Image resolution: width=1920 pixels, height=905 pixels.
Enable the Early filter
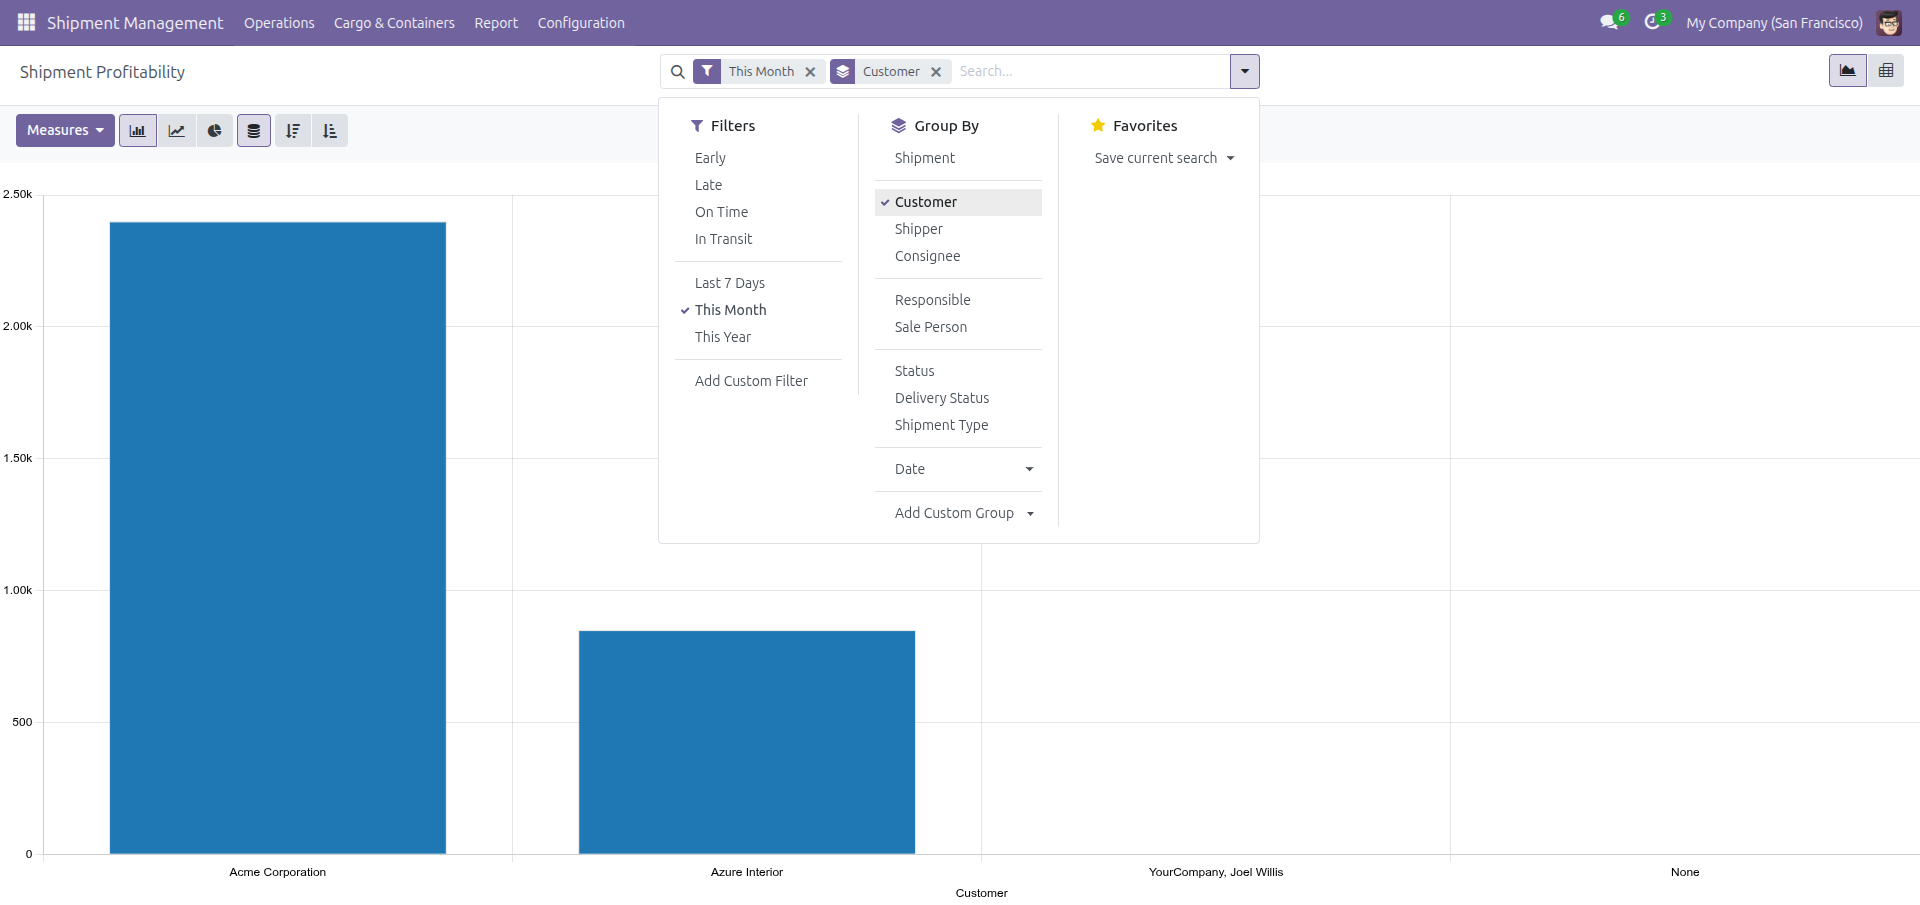coord(758,158)
